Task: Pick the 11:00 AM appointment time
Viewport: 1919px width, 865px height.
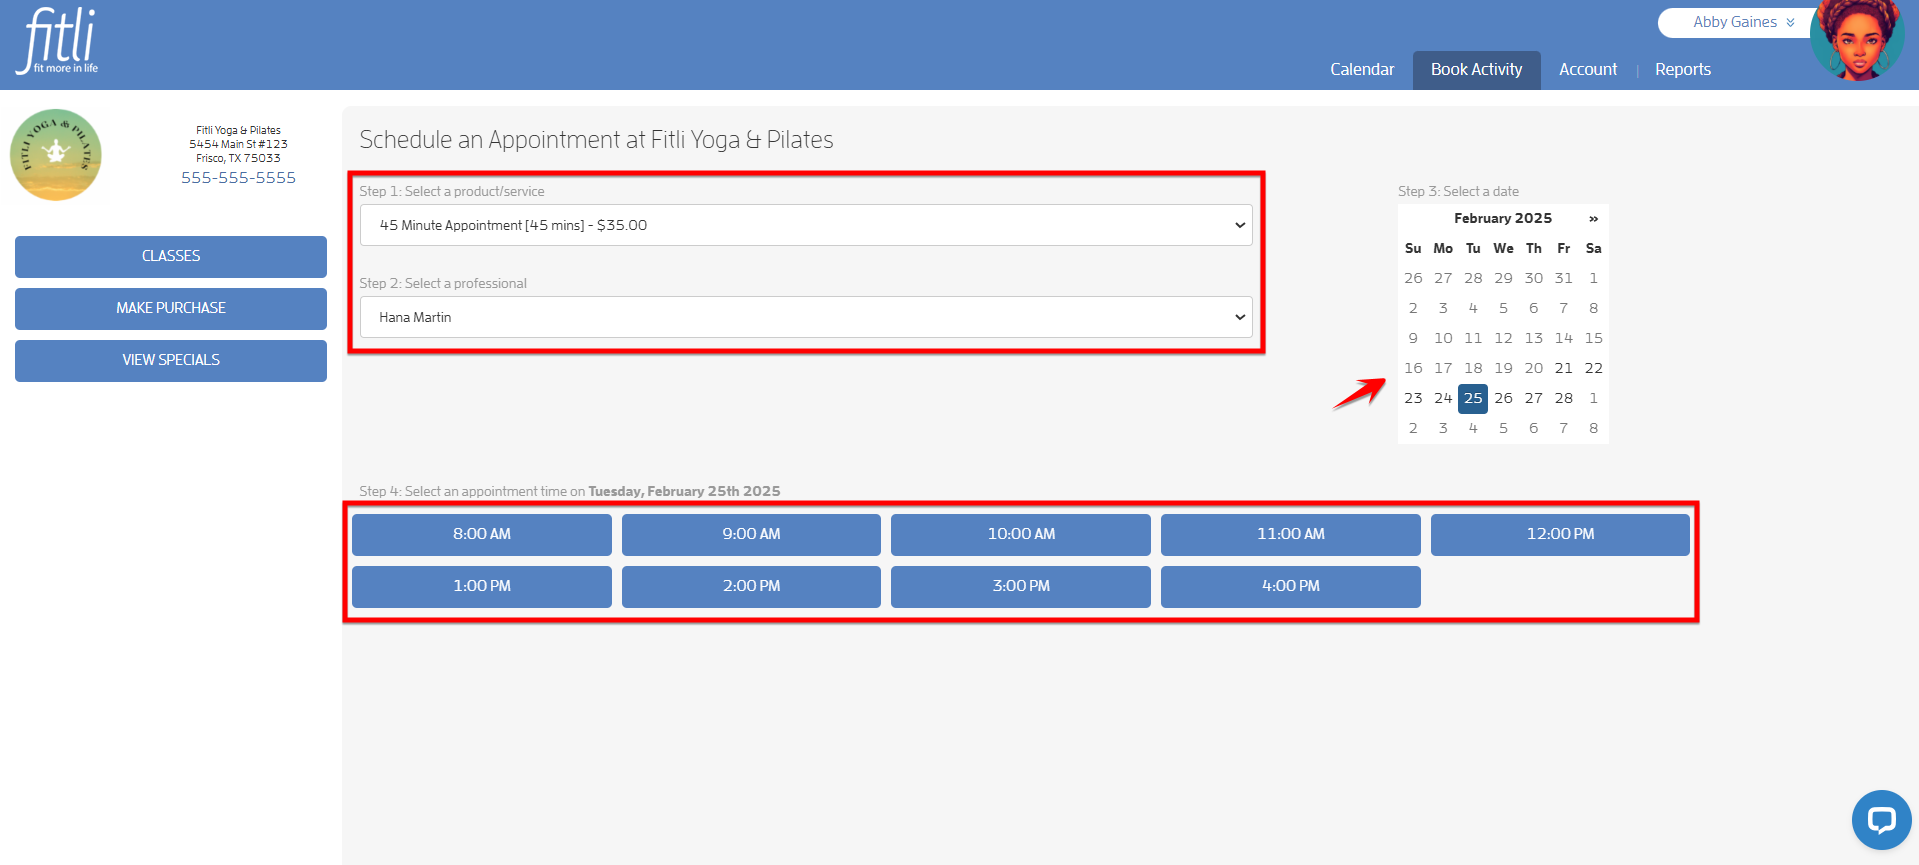Action: 1291,535
